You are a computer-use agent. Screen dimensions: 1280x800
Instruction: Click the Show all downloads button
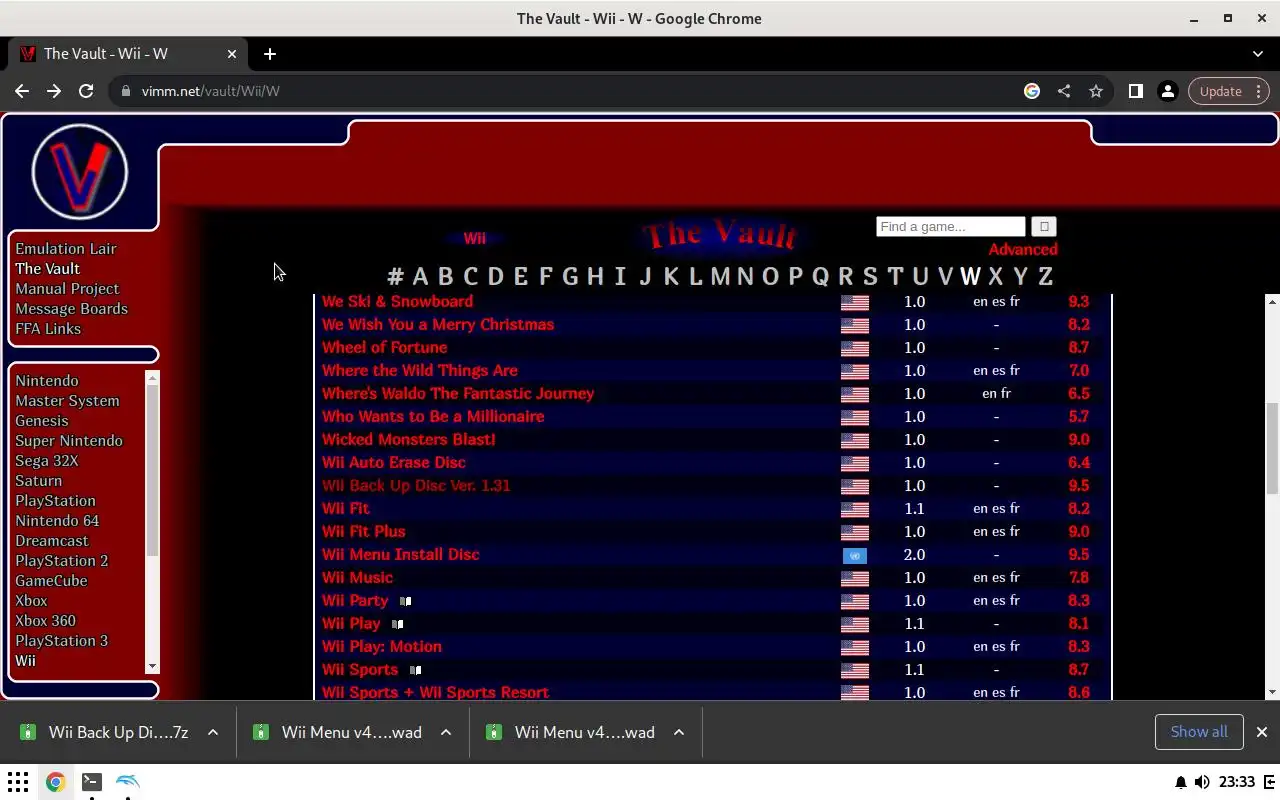click(x=1199, y=732)
